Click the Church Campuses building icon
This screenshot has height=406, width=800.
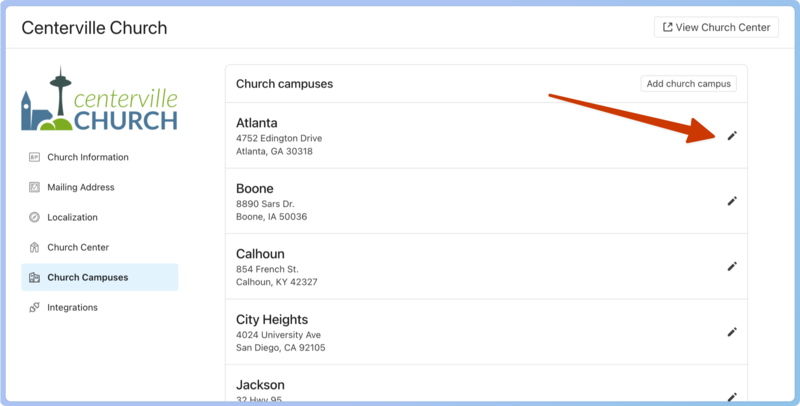(34, 277)
